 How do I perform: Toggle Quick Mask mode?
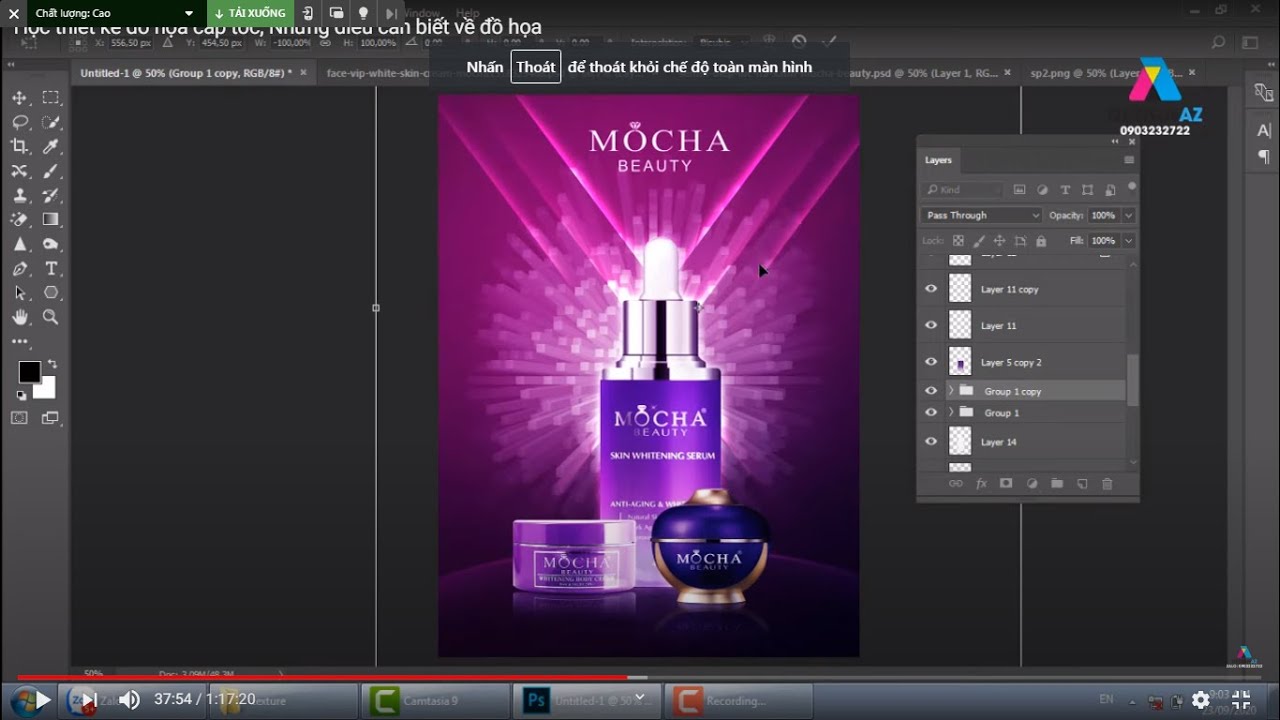[x=19, y=418]
